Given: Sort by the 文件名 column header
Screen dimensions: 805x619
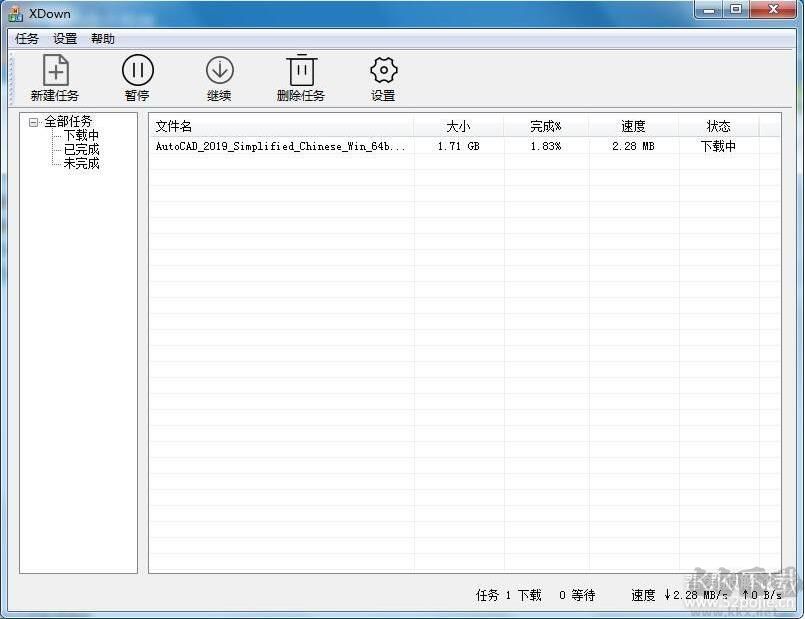Looking at the screenshot, I should pos(281,126).
